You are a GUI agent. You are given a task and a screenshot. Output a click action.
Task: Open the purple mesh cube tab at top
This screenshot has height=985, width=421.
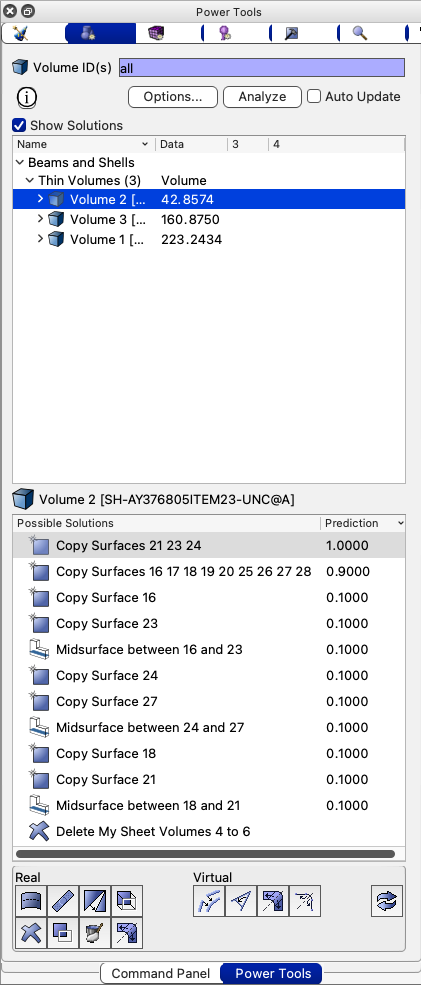click(156, 33)
